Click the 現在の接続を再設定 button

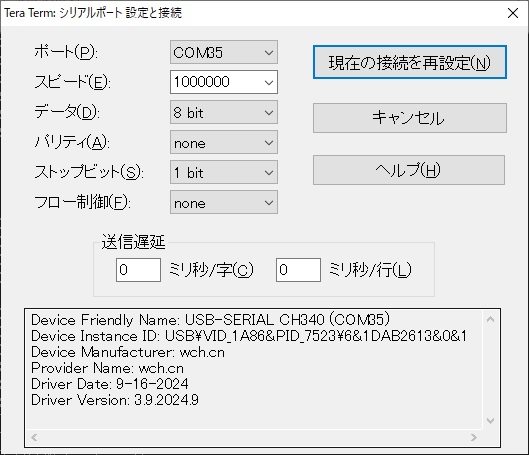pos(410,62)
